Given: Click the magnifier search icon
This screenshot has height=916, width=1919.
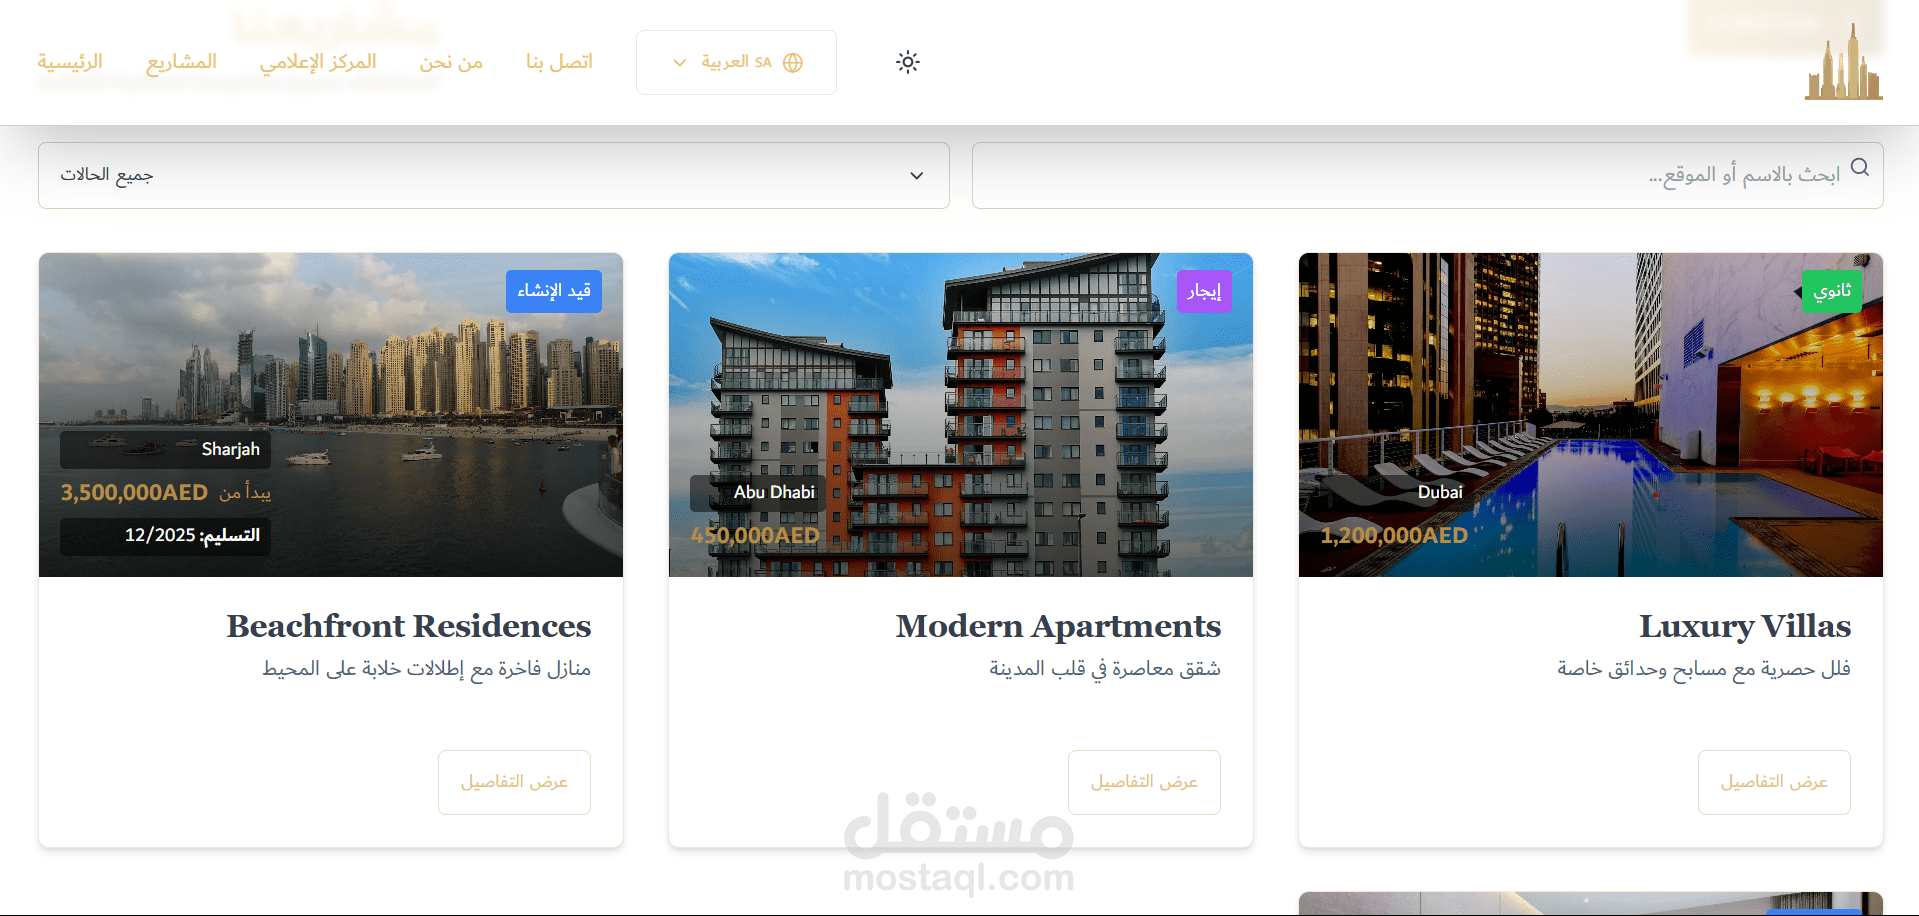Looking at the screenshot, I should point(1859,167).
